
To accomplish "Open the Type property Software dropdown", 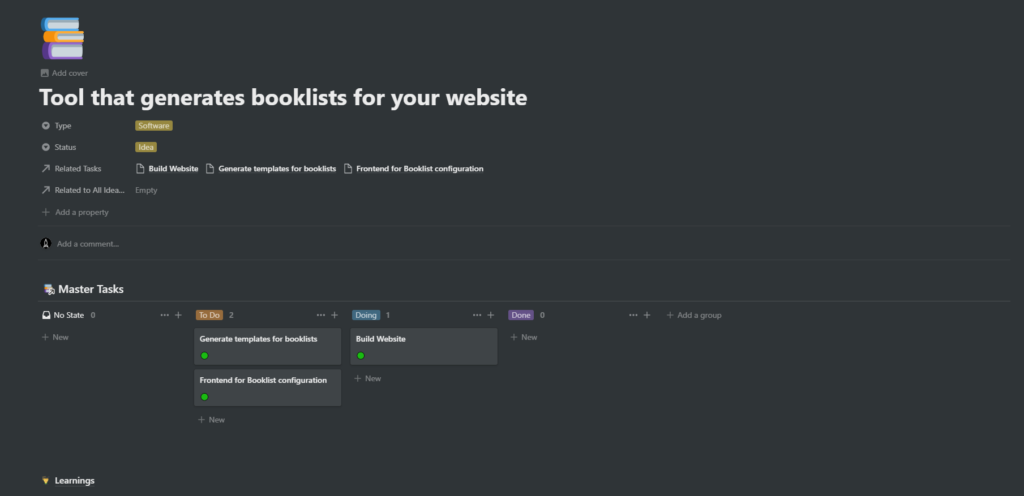I will click(x=154, y=126).
